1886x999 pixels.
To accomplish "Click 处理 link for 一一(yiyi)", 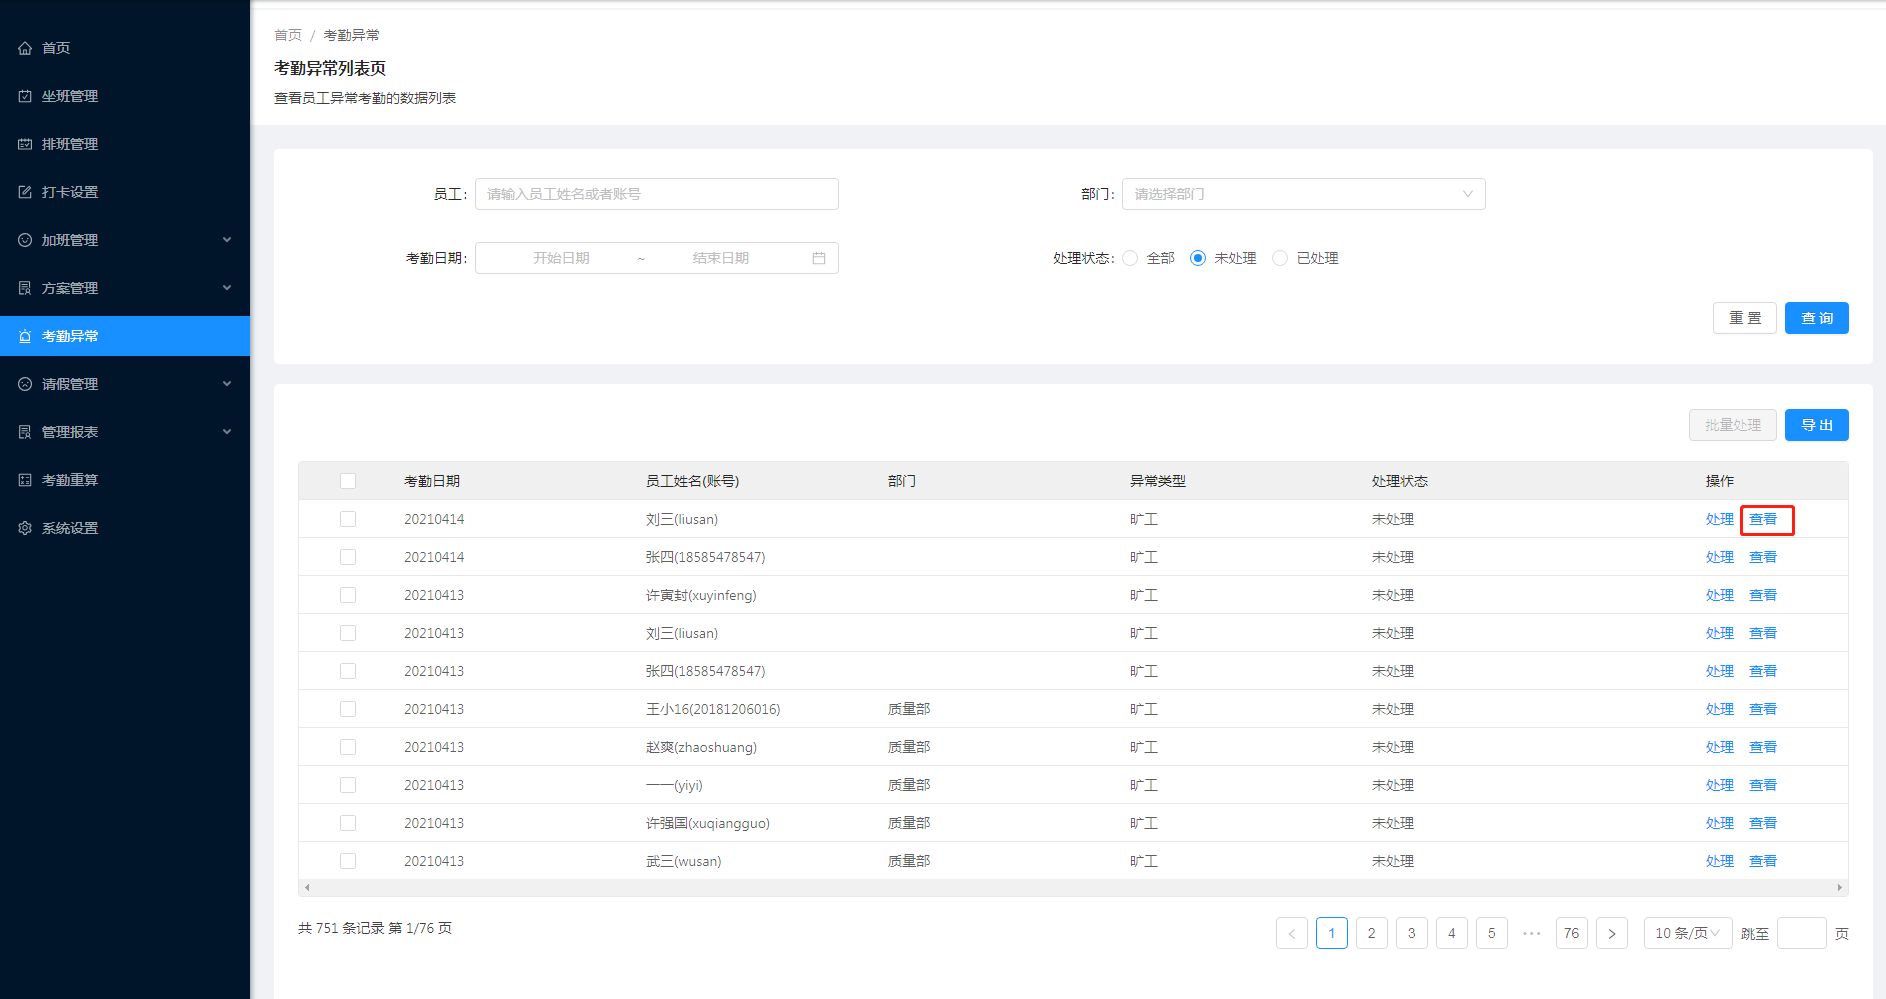I will tap(1720, 785).
